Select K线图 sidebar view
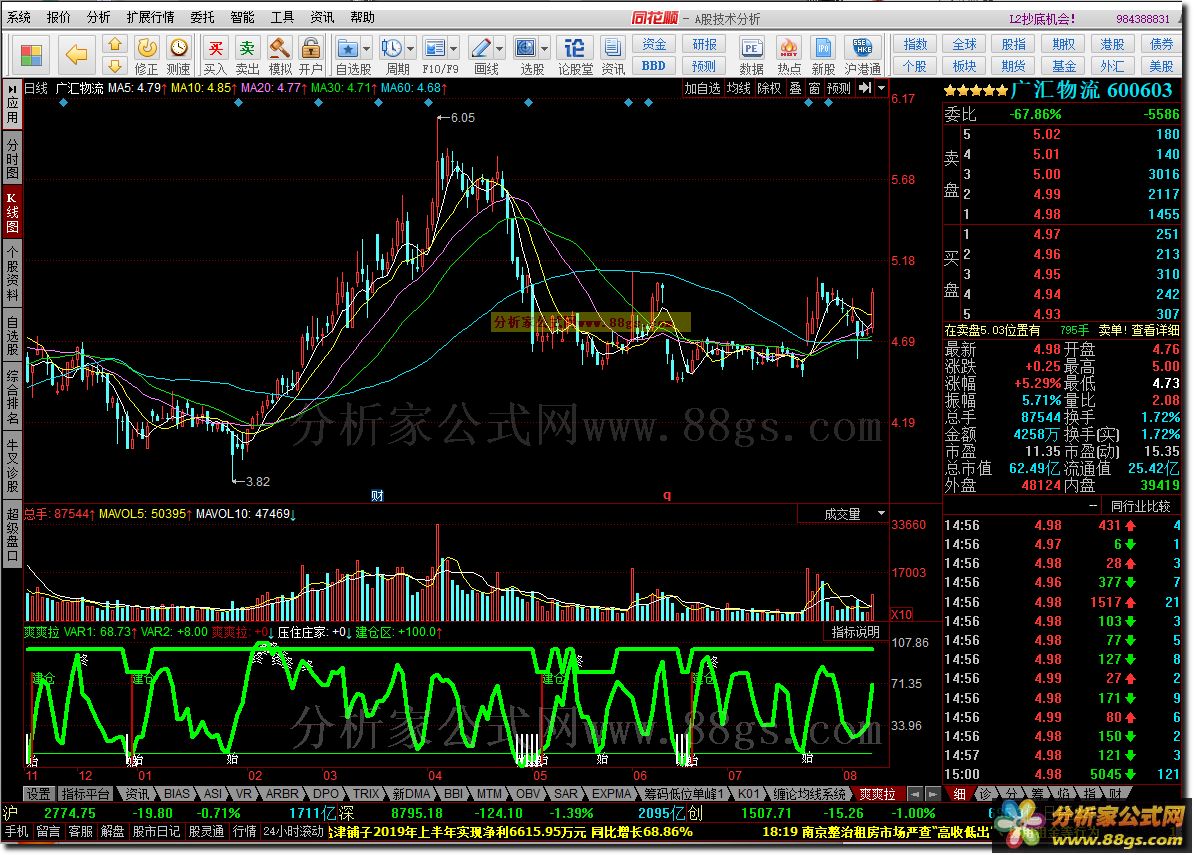 click(12, 212)
